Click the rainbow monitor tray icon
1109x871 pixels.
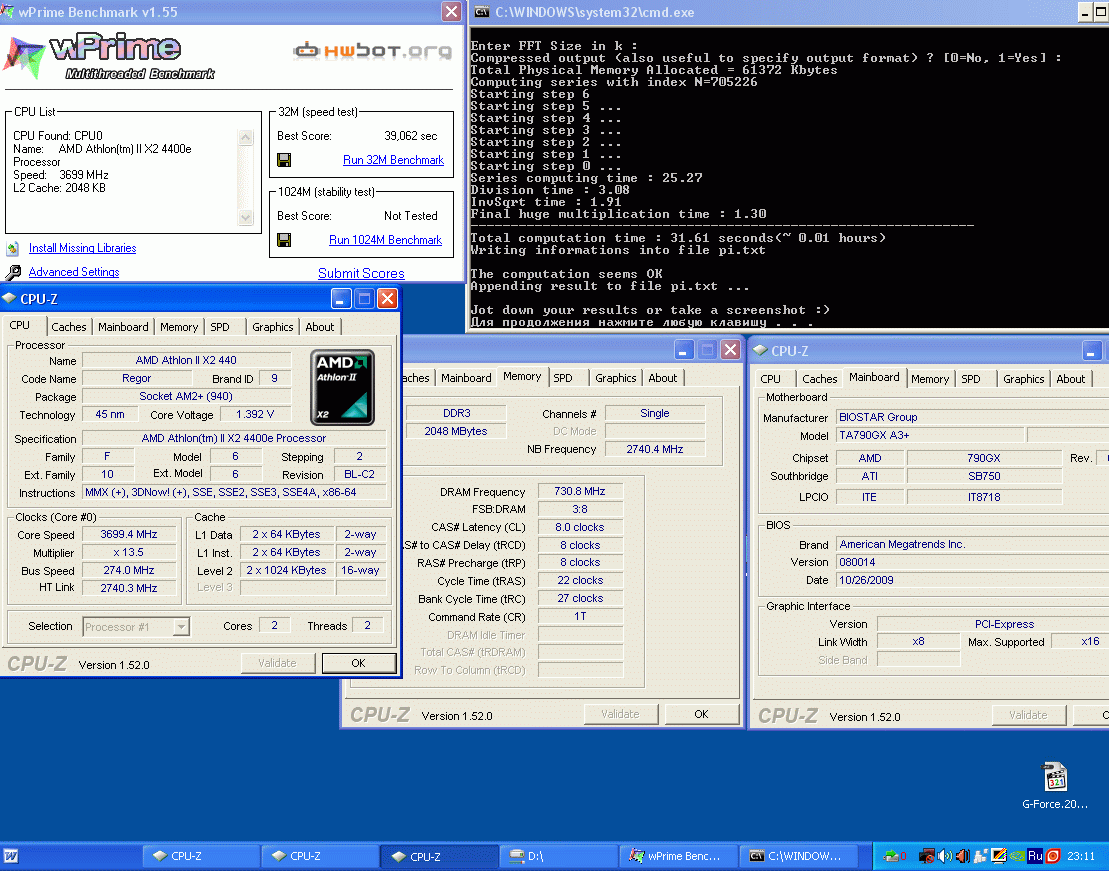tap(999, 856)
